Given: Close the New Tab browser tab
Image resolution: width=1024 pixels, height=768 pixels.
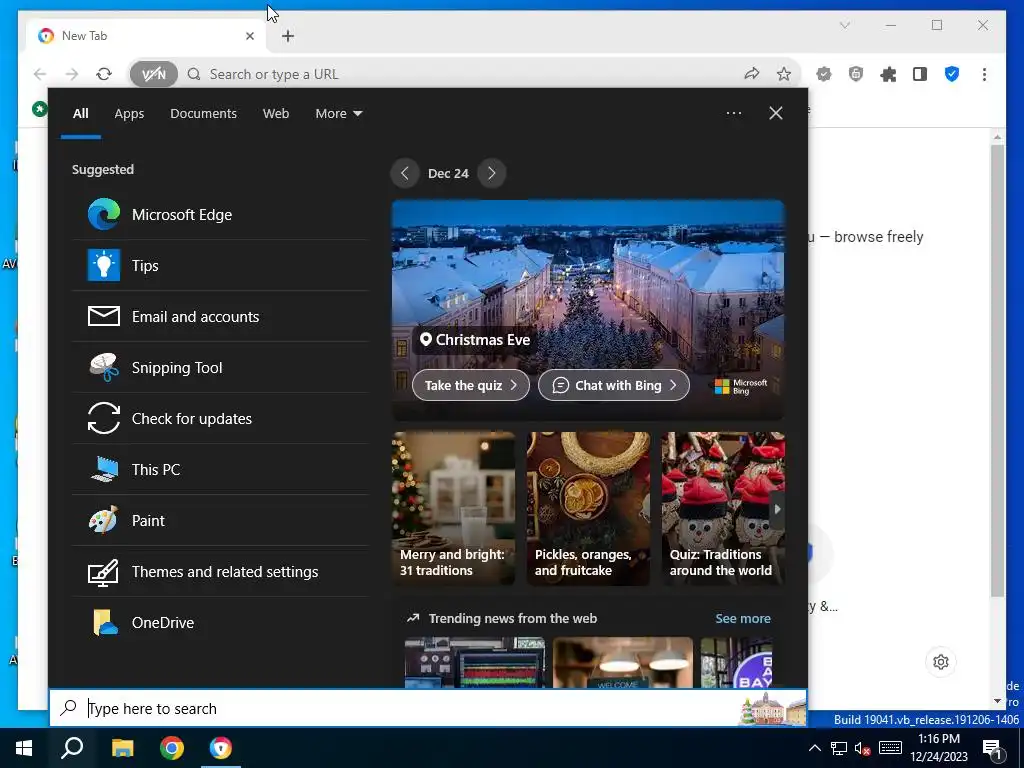Looking at the screenshot, I should (x=249, y=36).
